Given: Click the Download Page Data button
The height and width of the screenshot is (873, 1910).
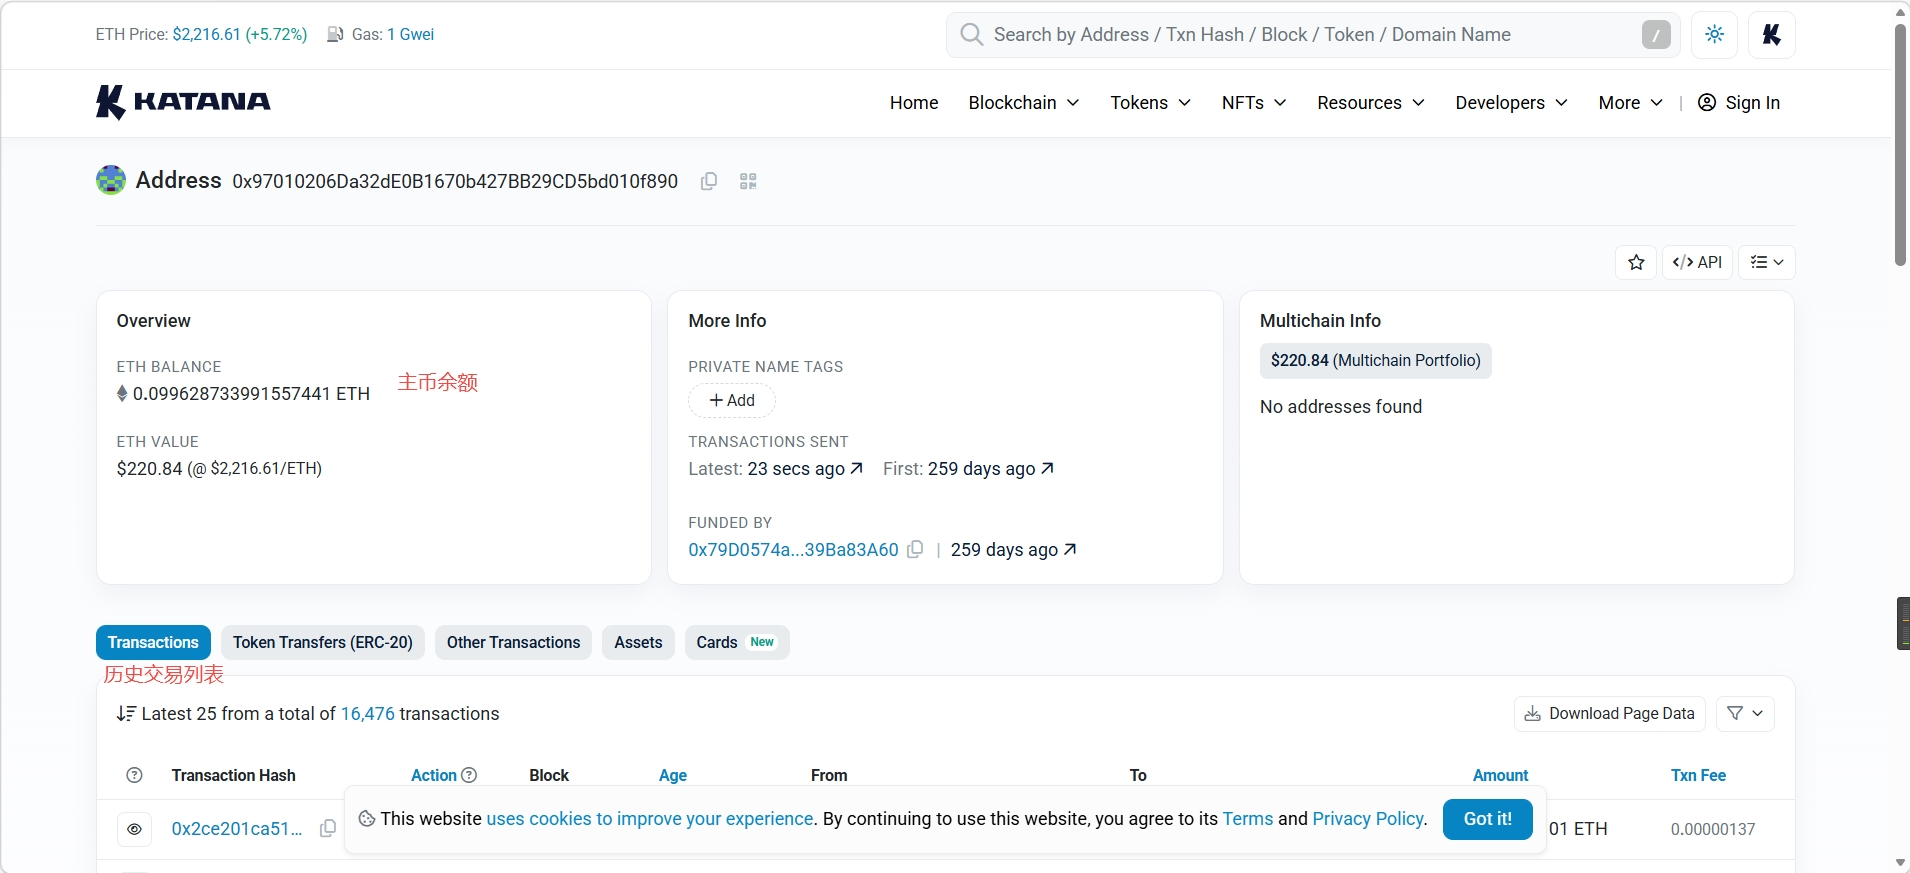Looking at the screenshot, I should point(1609,714).
